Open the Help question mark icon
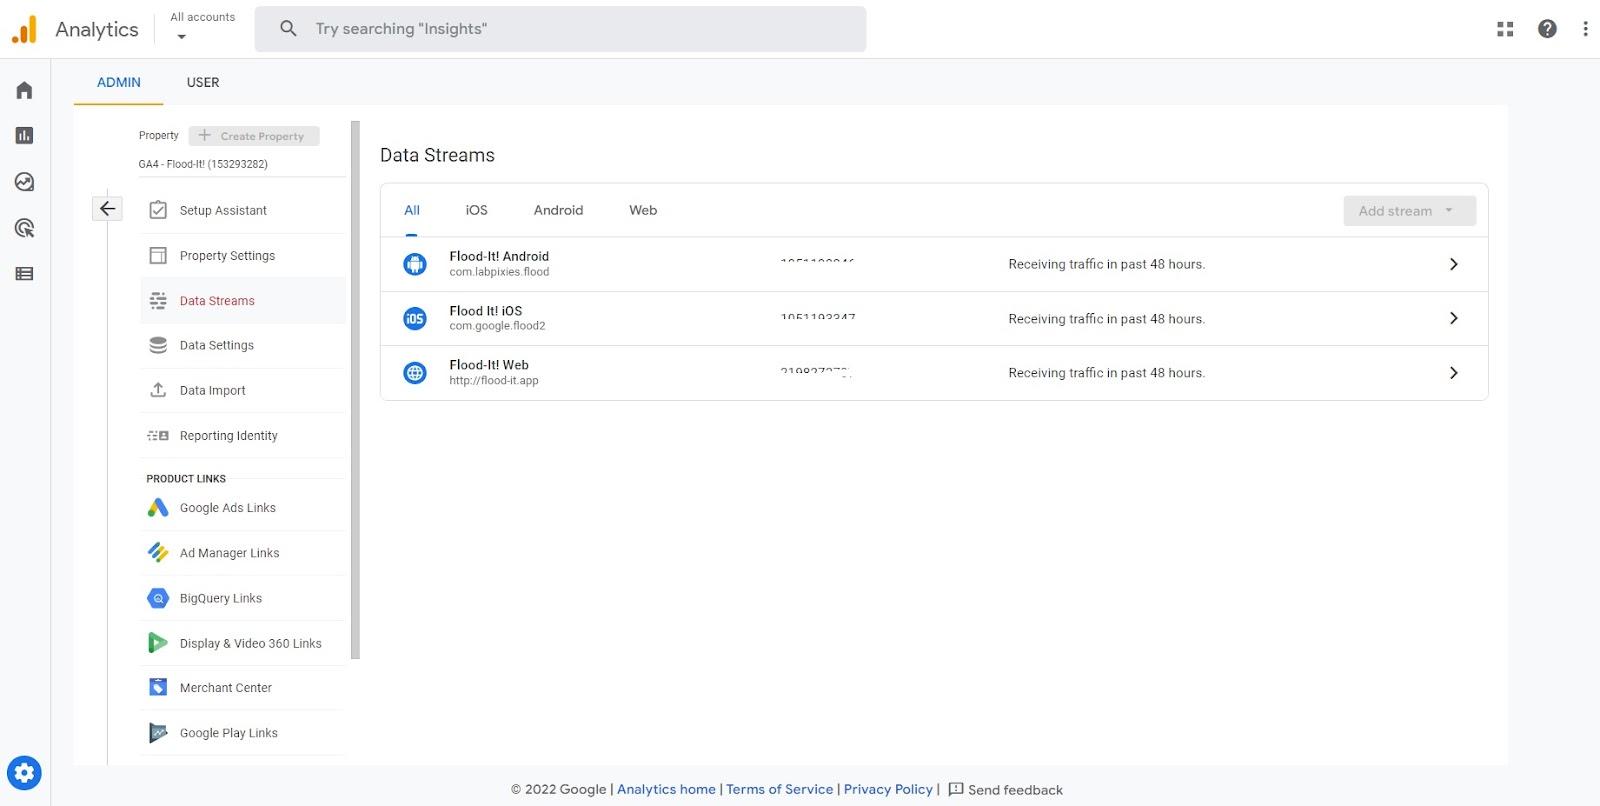The image size is (1600, 806). click(1547, 29)
